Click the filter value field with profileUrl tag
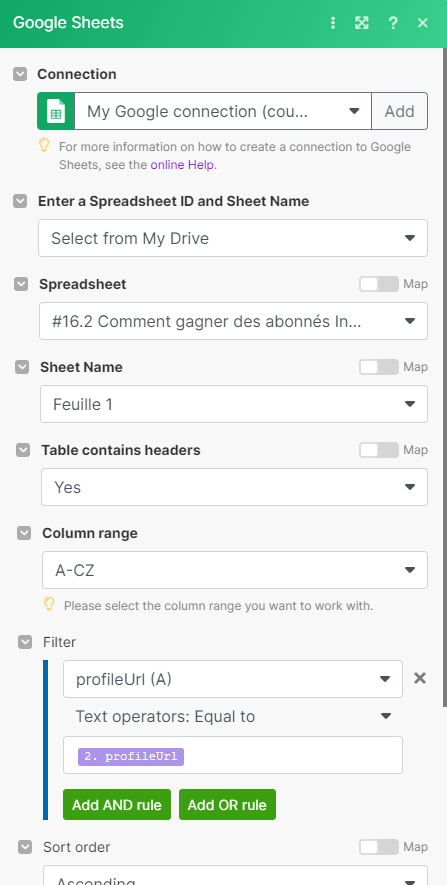Screen dimensions: 447x885 click(233, 755)
